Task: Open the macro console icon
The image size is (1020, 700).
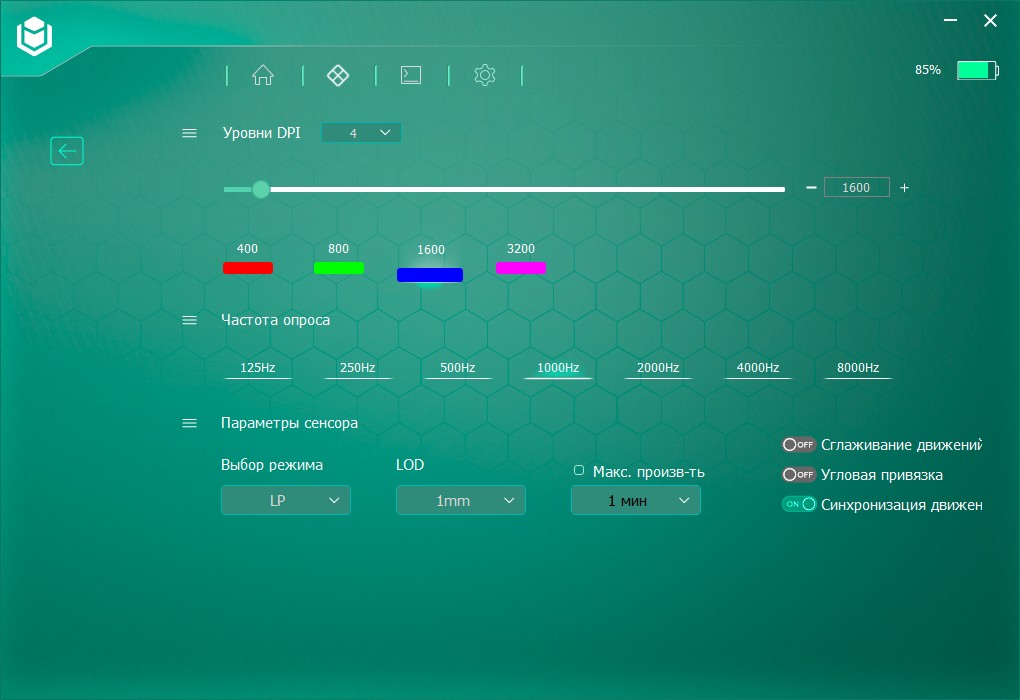Action: point(410,75)
